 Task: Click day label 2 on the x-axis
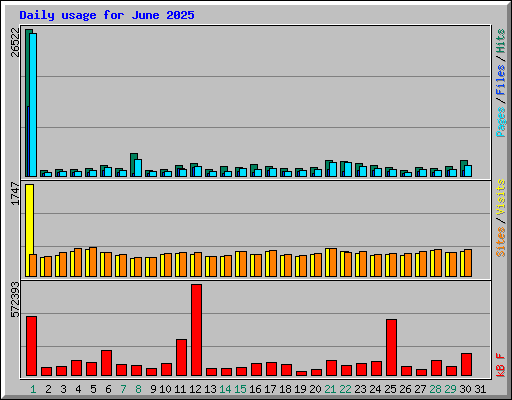48,389
